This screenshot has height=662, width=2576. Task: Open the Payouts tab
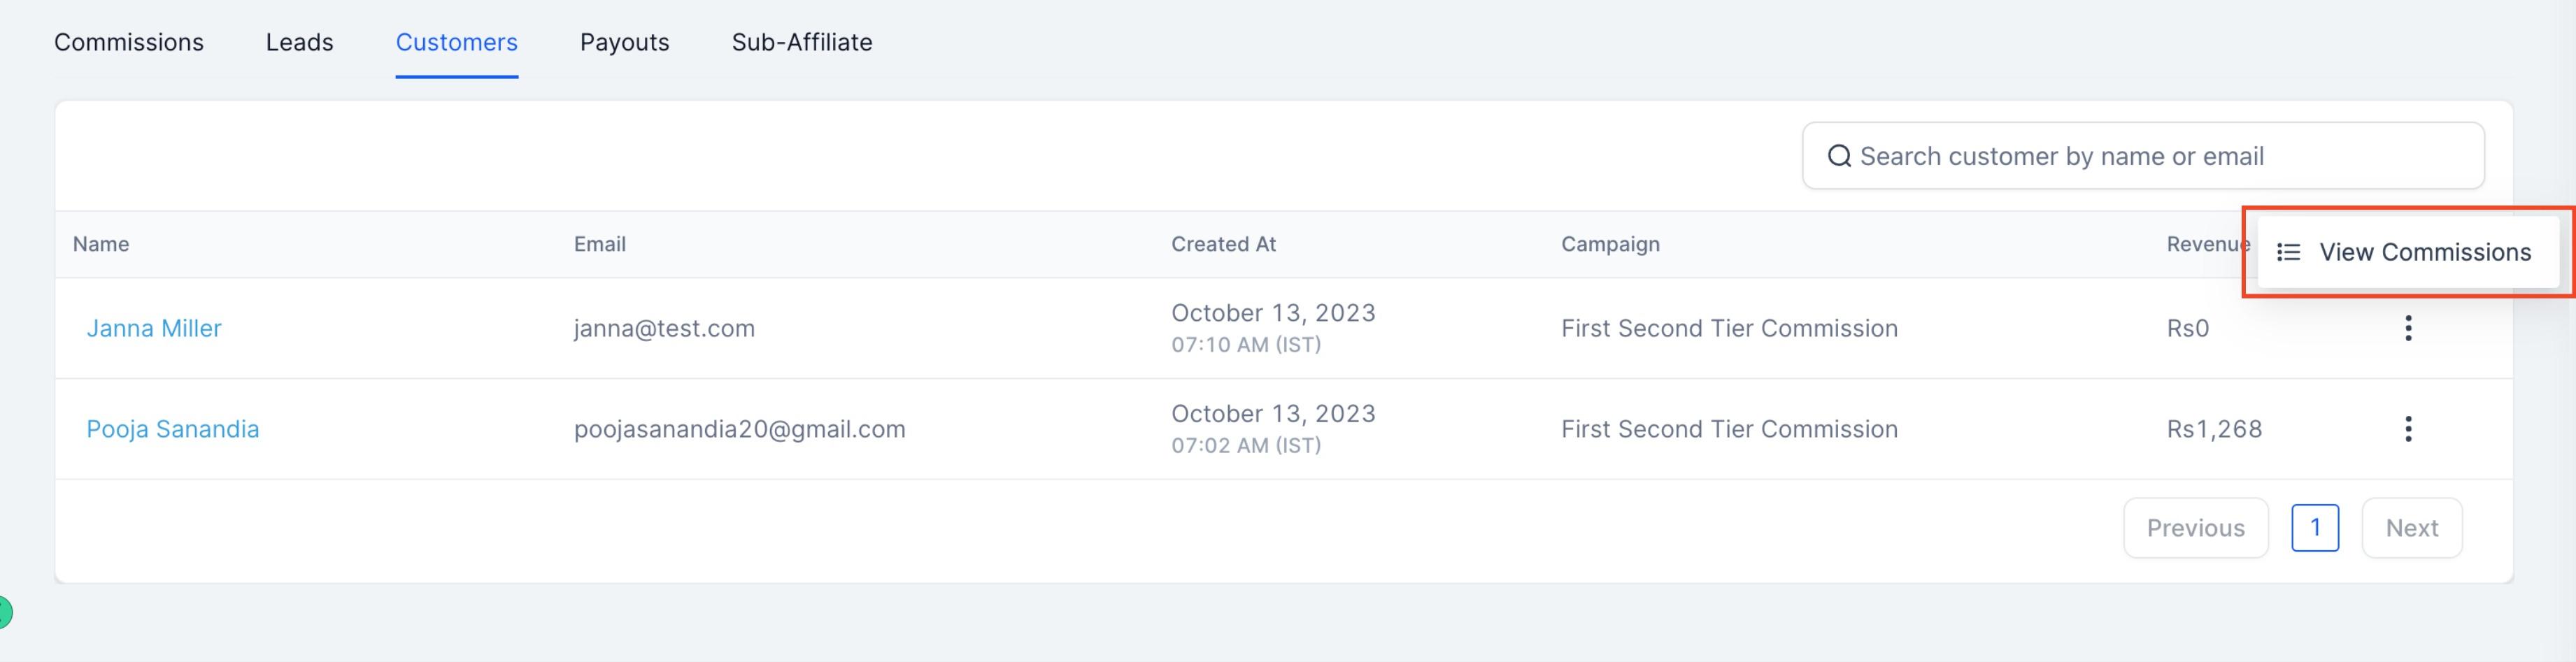pos(624,42)
